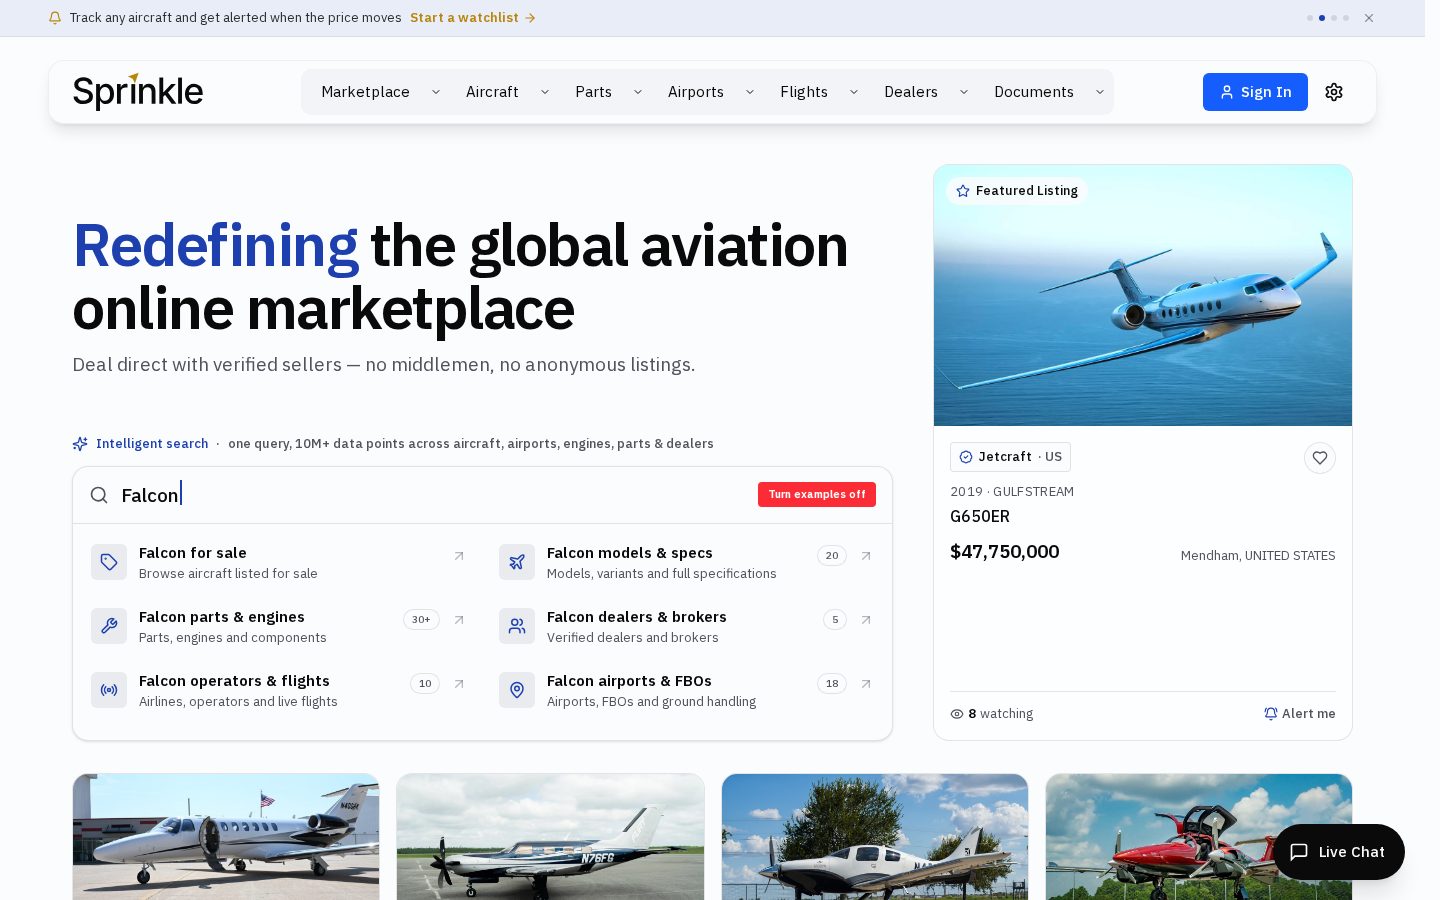Open the red aircraft listing thumbnail
This screenshot has width=1440, height=900.
(x=1199, y=837)
